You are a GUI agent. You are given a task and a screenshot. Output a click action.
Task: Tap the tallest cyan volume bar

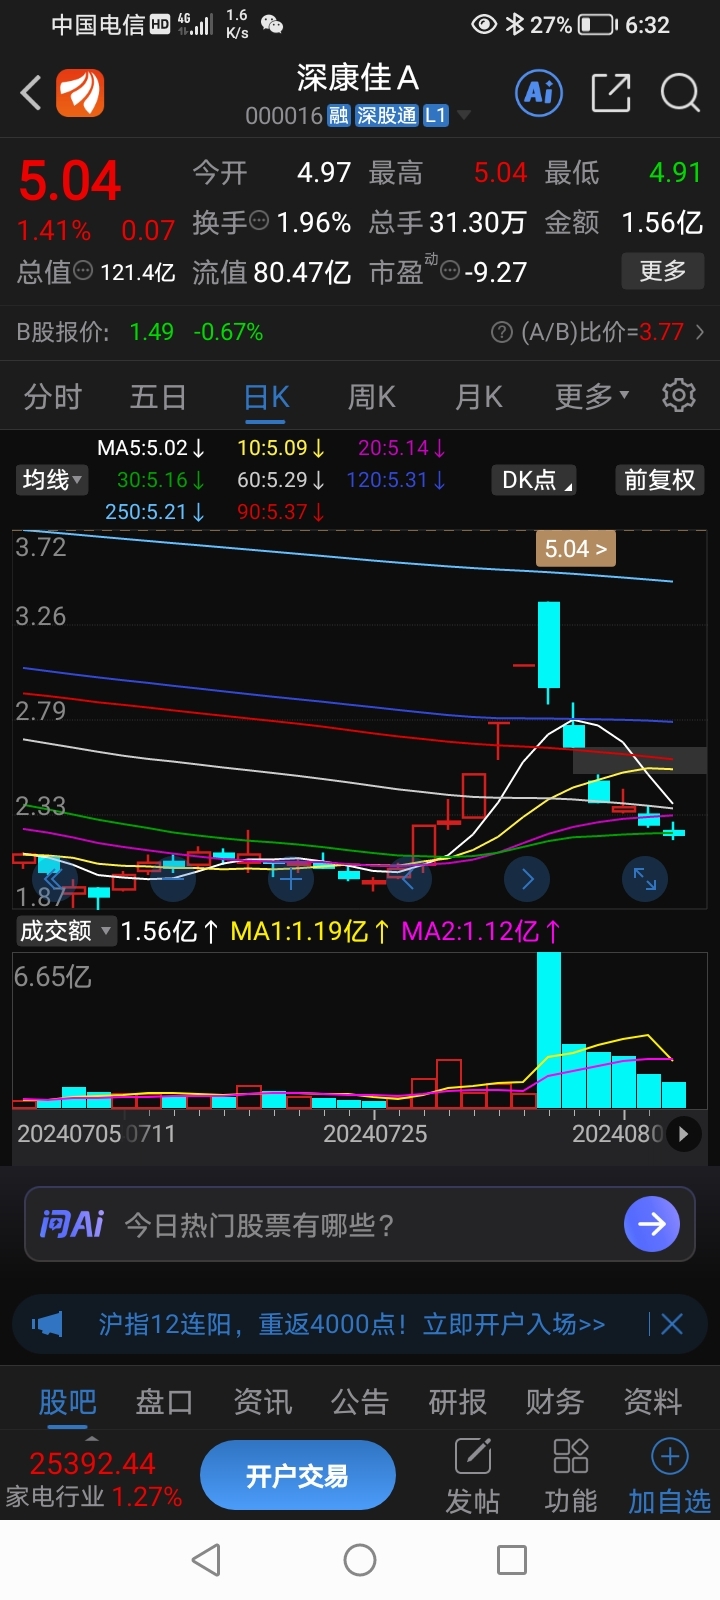pos(549,1030)
